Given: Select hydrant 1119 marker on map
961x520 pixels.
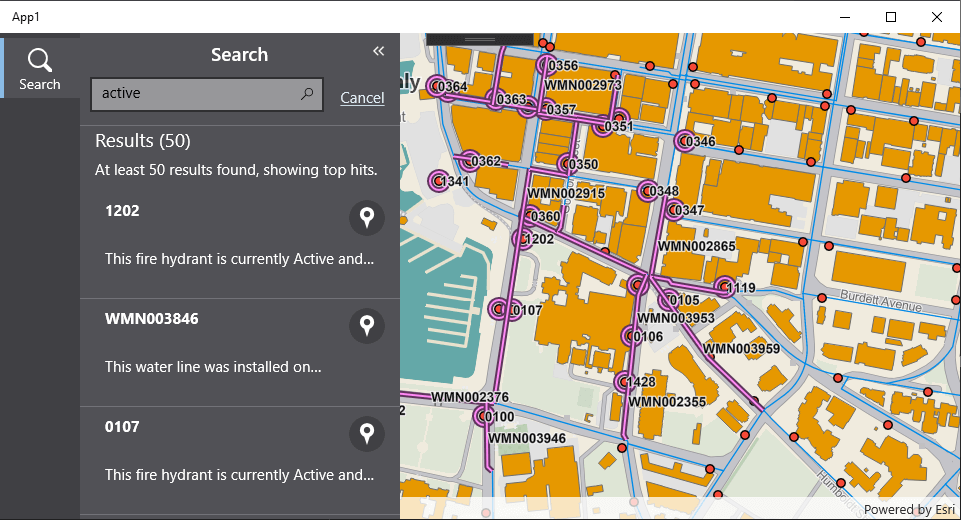Looking at the screenshot, I should pyautogui.click(x=724, y=287).
